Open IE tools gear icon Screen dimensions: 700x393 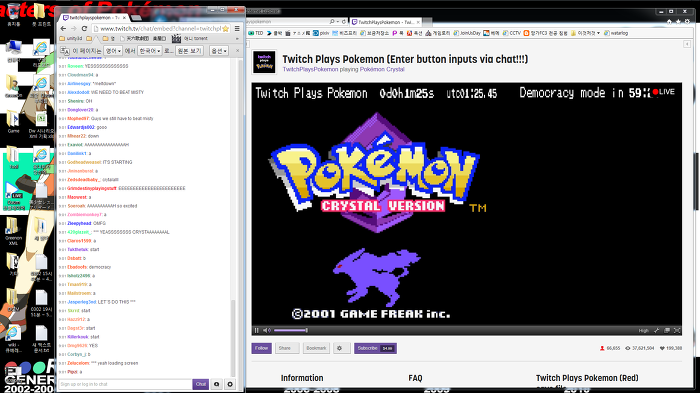(x=687, y=21)
